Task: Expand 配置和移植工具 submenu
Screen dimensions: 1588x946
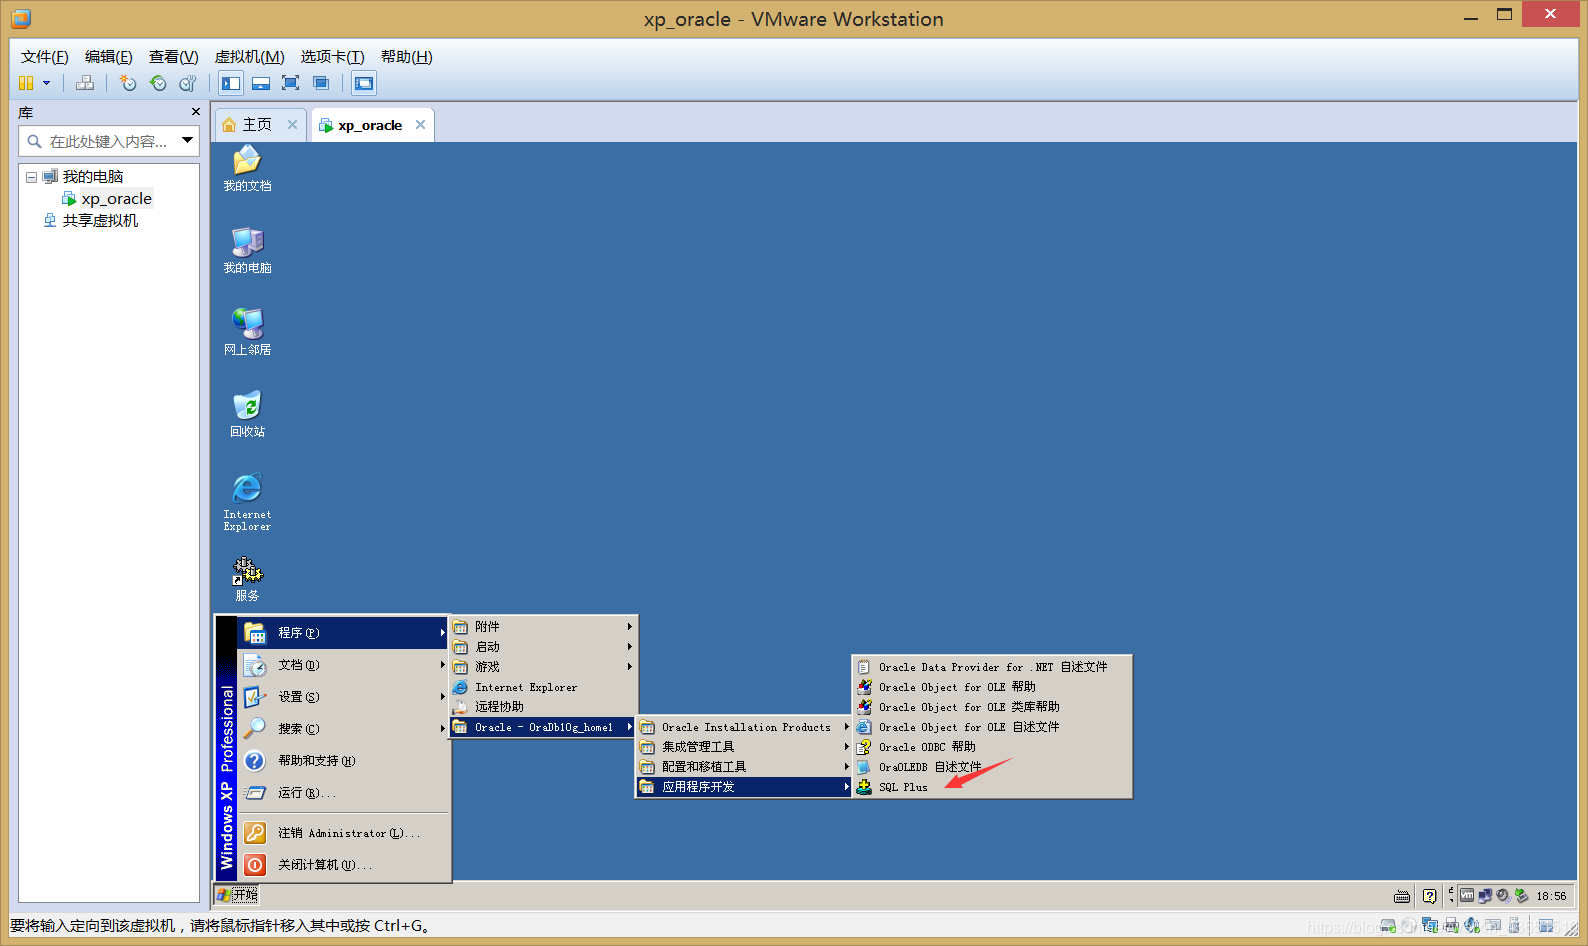Action: [x=744, y=767]
